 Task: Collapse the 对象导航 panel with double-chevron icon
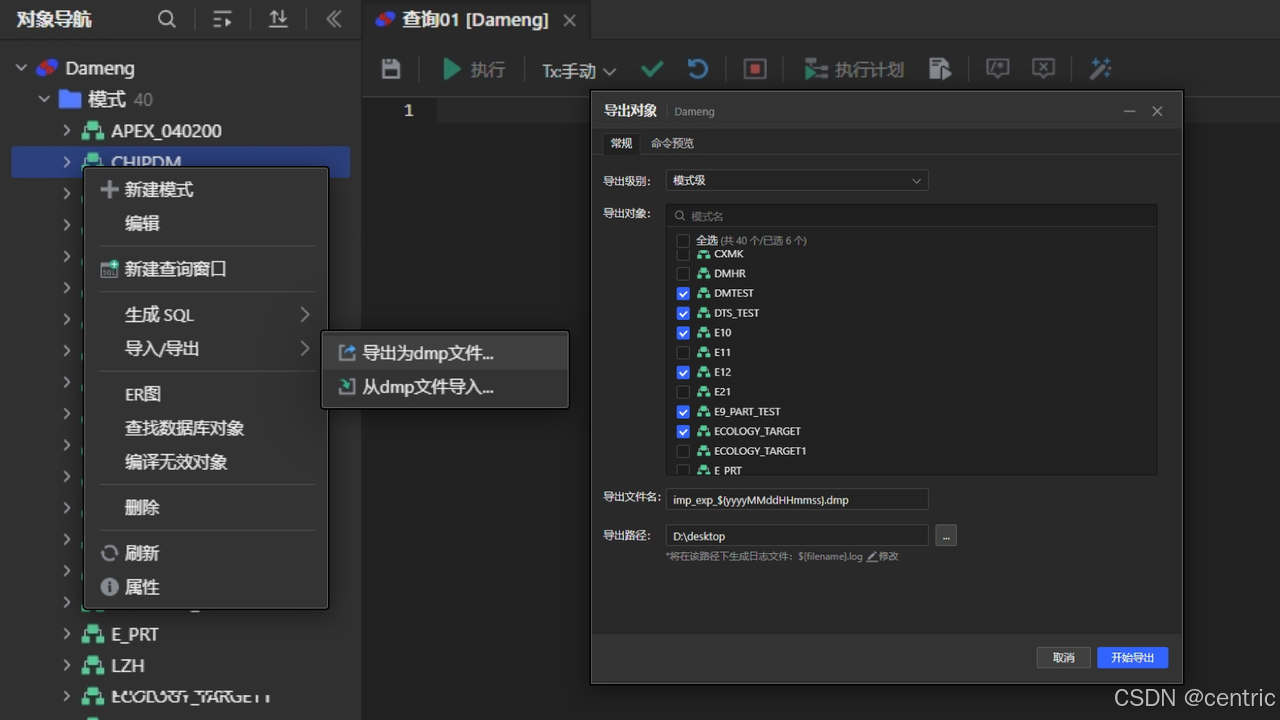pyautogui.click(x=334, y=19)
